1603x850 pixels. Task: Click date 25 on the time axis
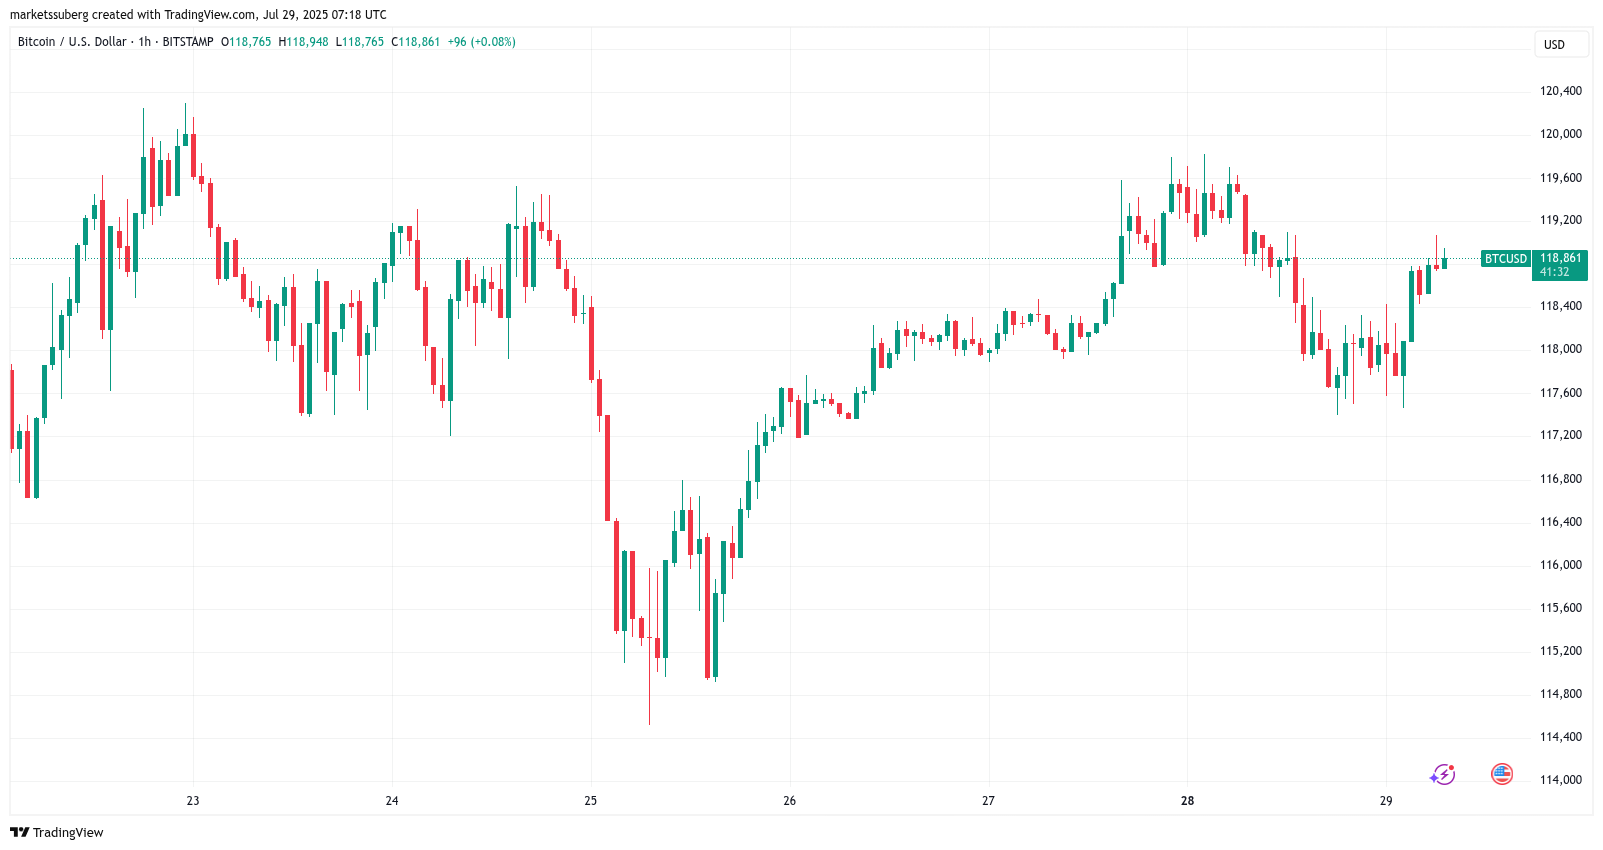tap(591, 801)
